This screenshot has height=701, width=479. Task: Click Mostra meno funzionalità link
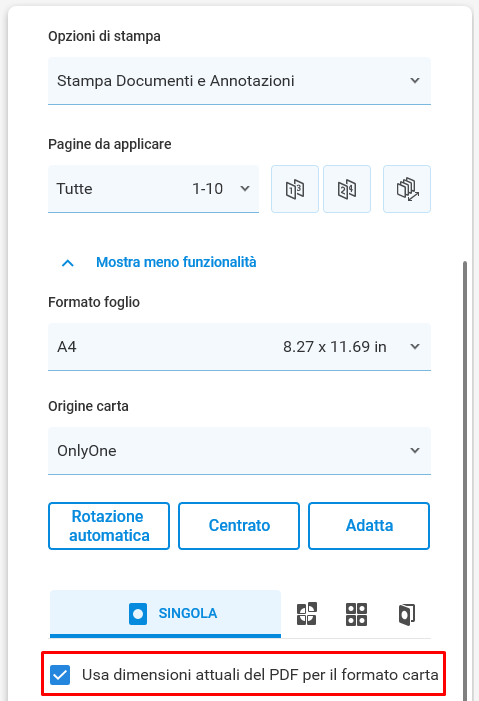pyautogui.click(x=176, y=262)
